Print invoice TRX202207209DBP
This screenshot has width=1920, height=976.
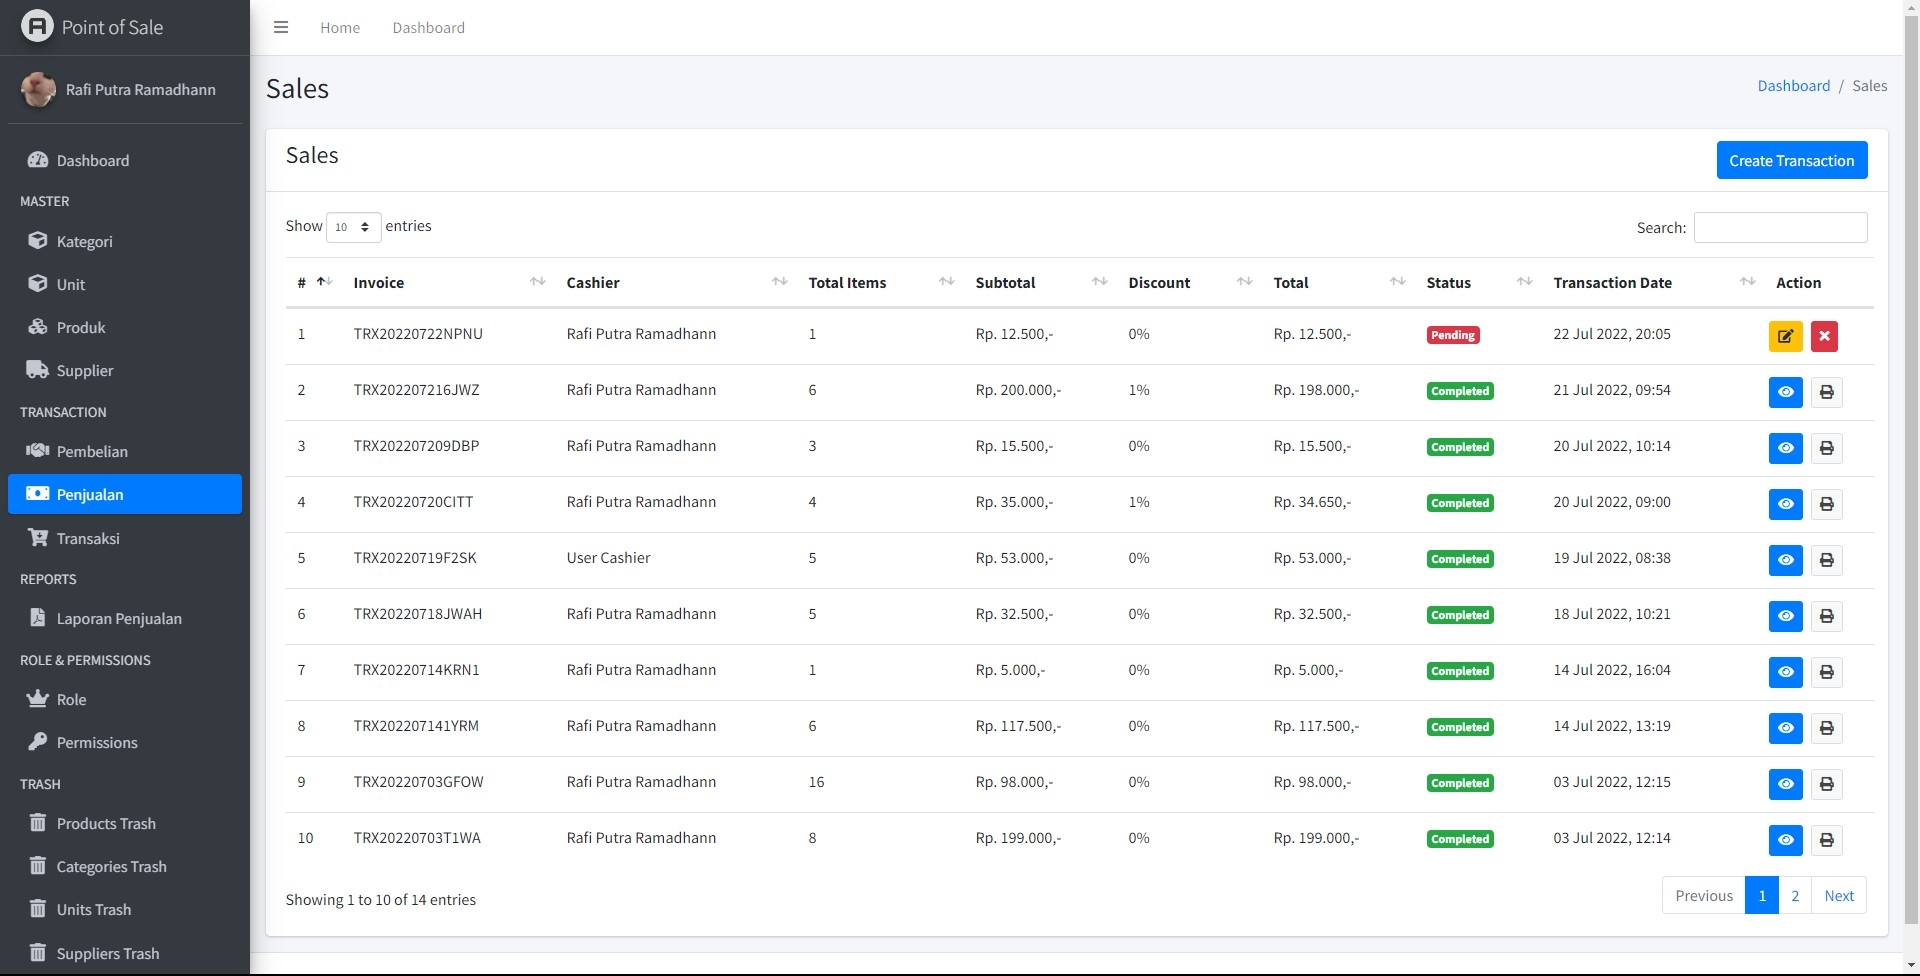pyautogui.click(x=1826, y=448)
